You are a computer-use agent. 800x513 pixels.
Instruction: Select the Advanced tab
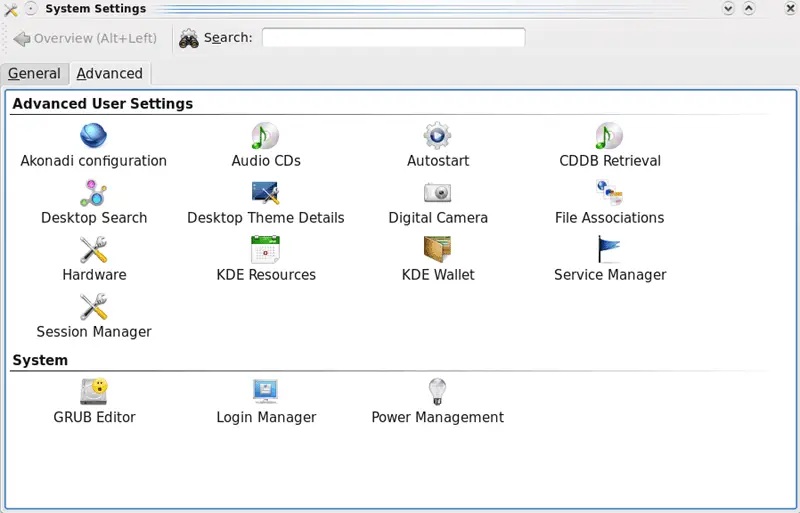pyautogui.click(x=110, y=74)
